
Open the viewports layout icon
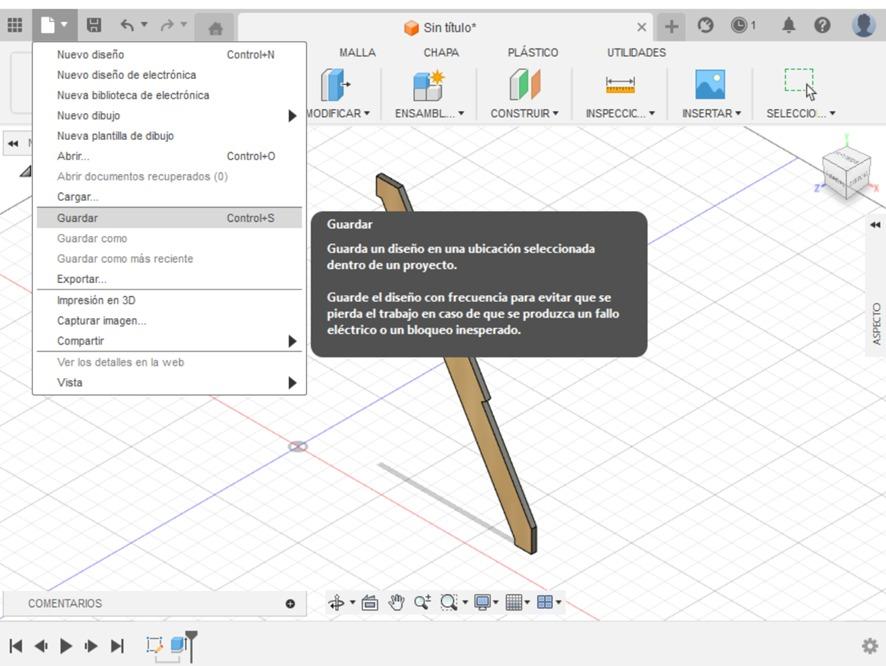pos(544,602)
